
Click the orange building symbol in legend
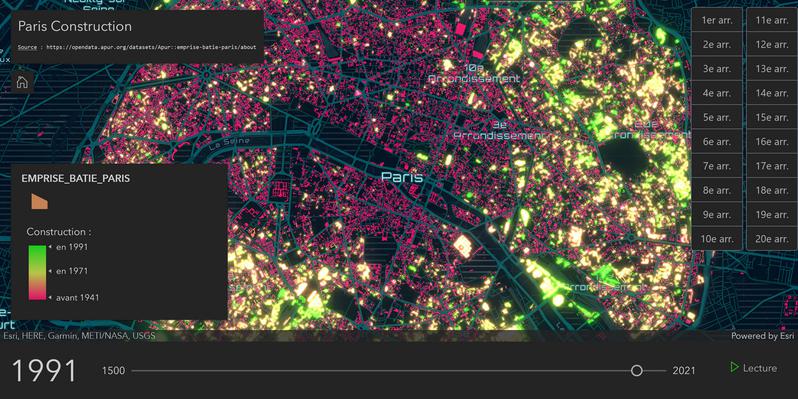click(x=39, y=202)
